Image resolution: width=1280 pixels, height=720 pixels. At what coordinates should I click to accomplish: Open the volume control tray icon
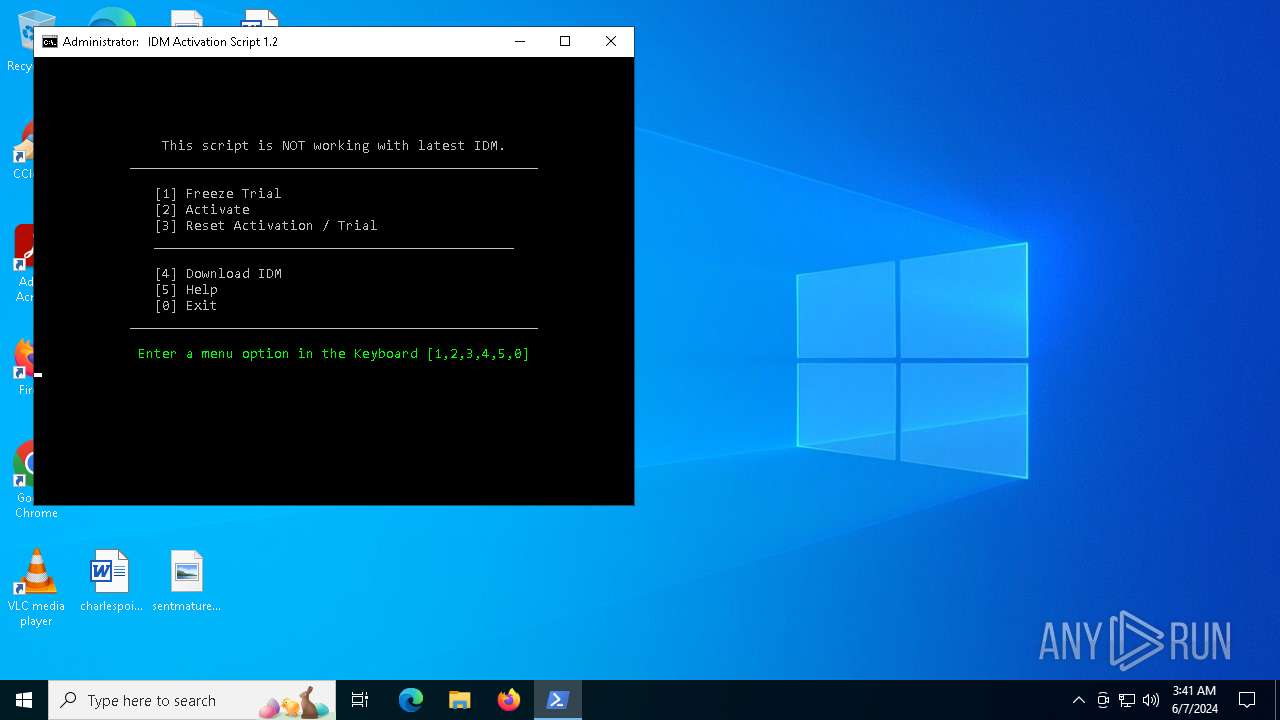(1151, 700)
